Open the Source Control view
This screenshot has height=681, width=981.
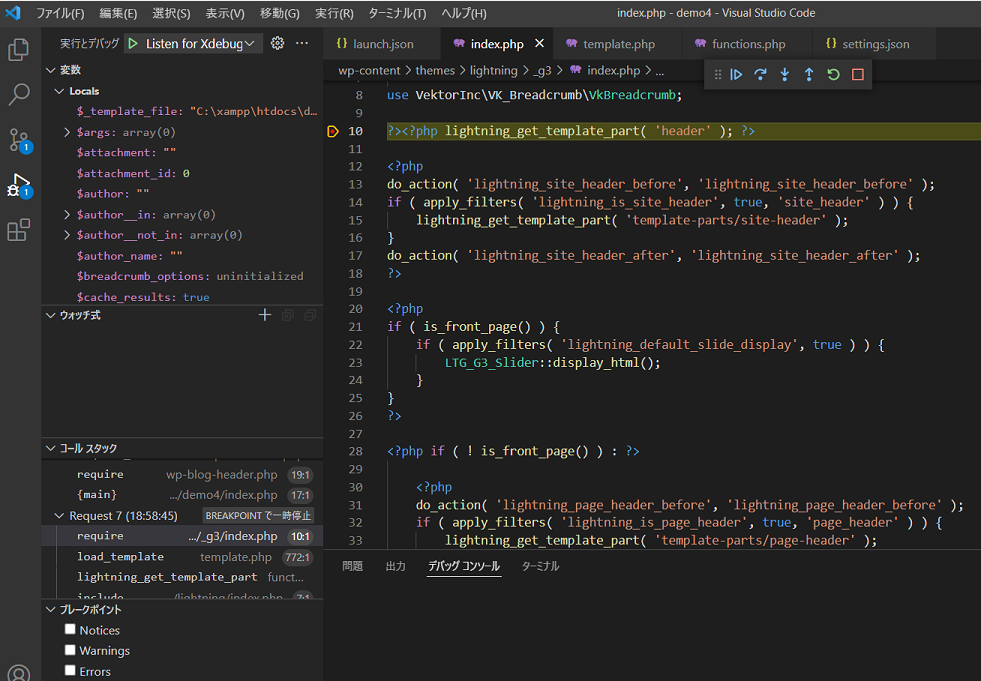pyautogui.click(x=18, y=140)
